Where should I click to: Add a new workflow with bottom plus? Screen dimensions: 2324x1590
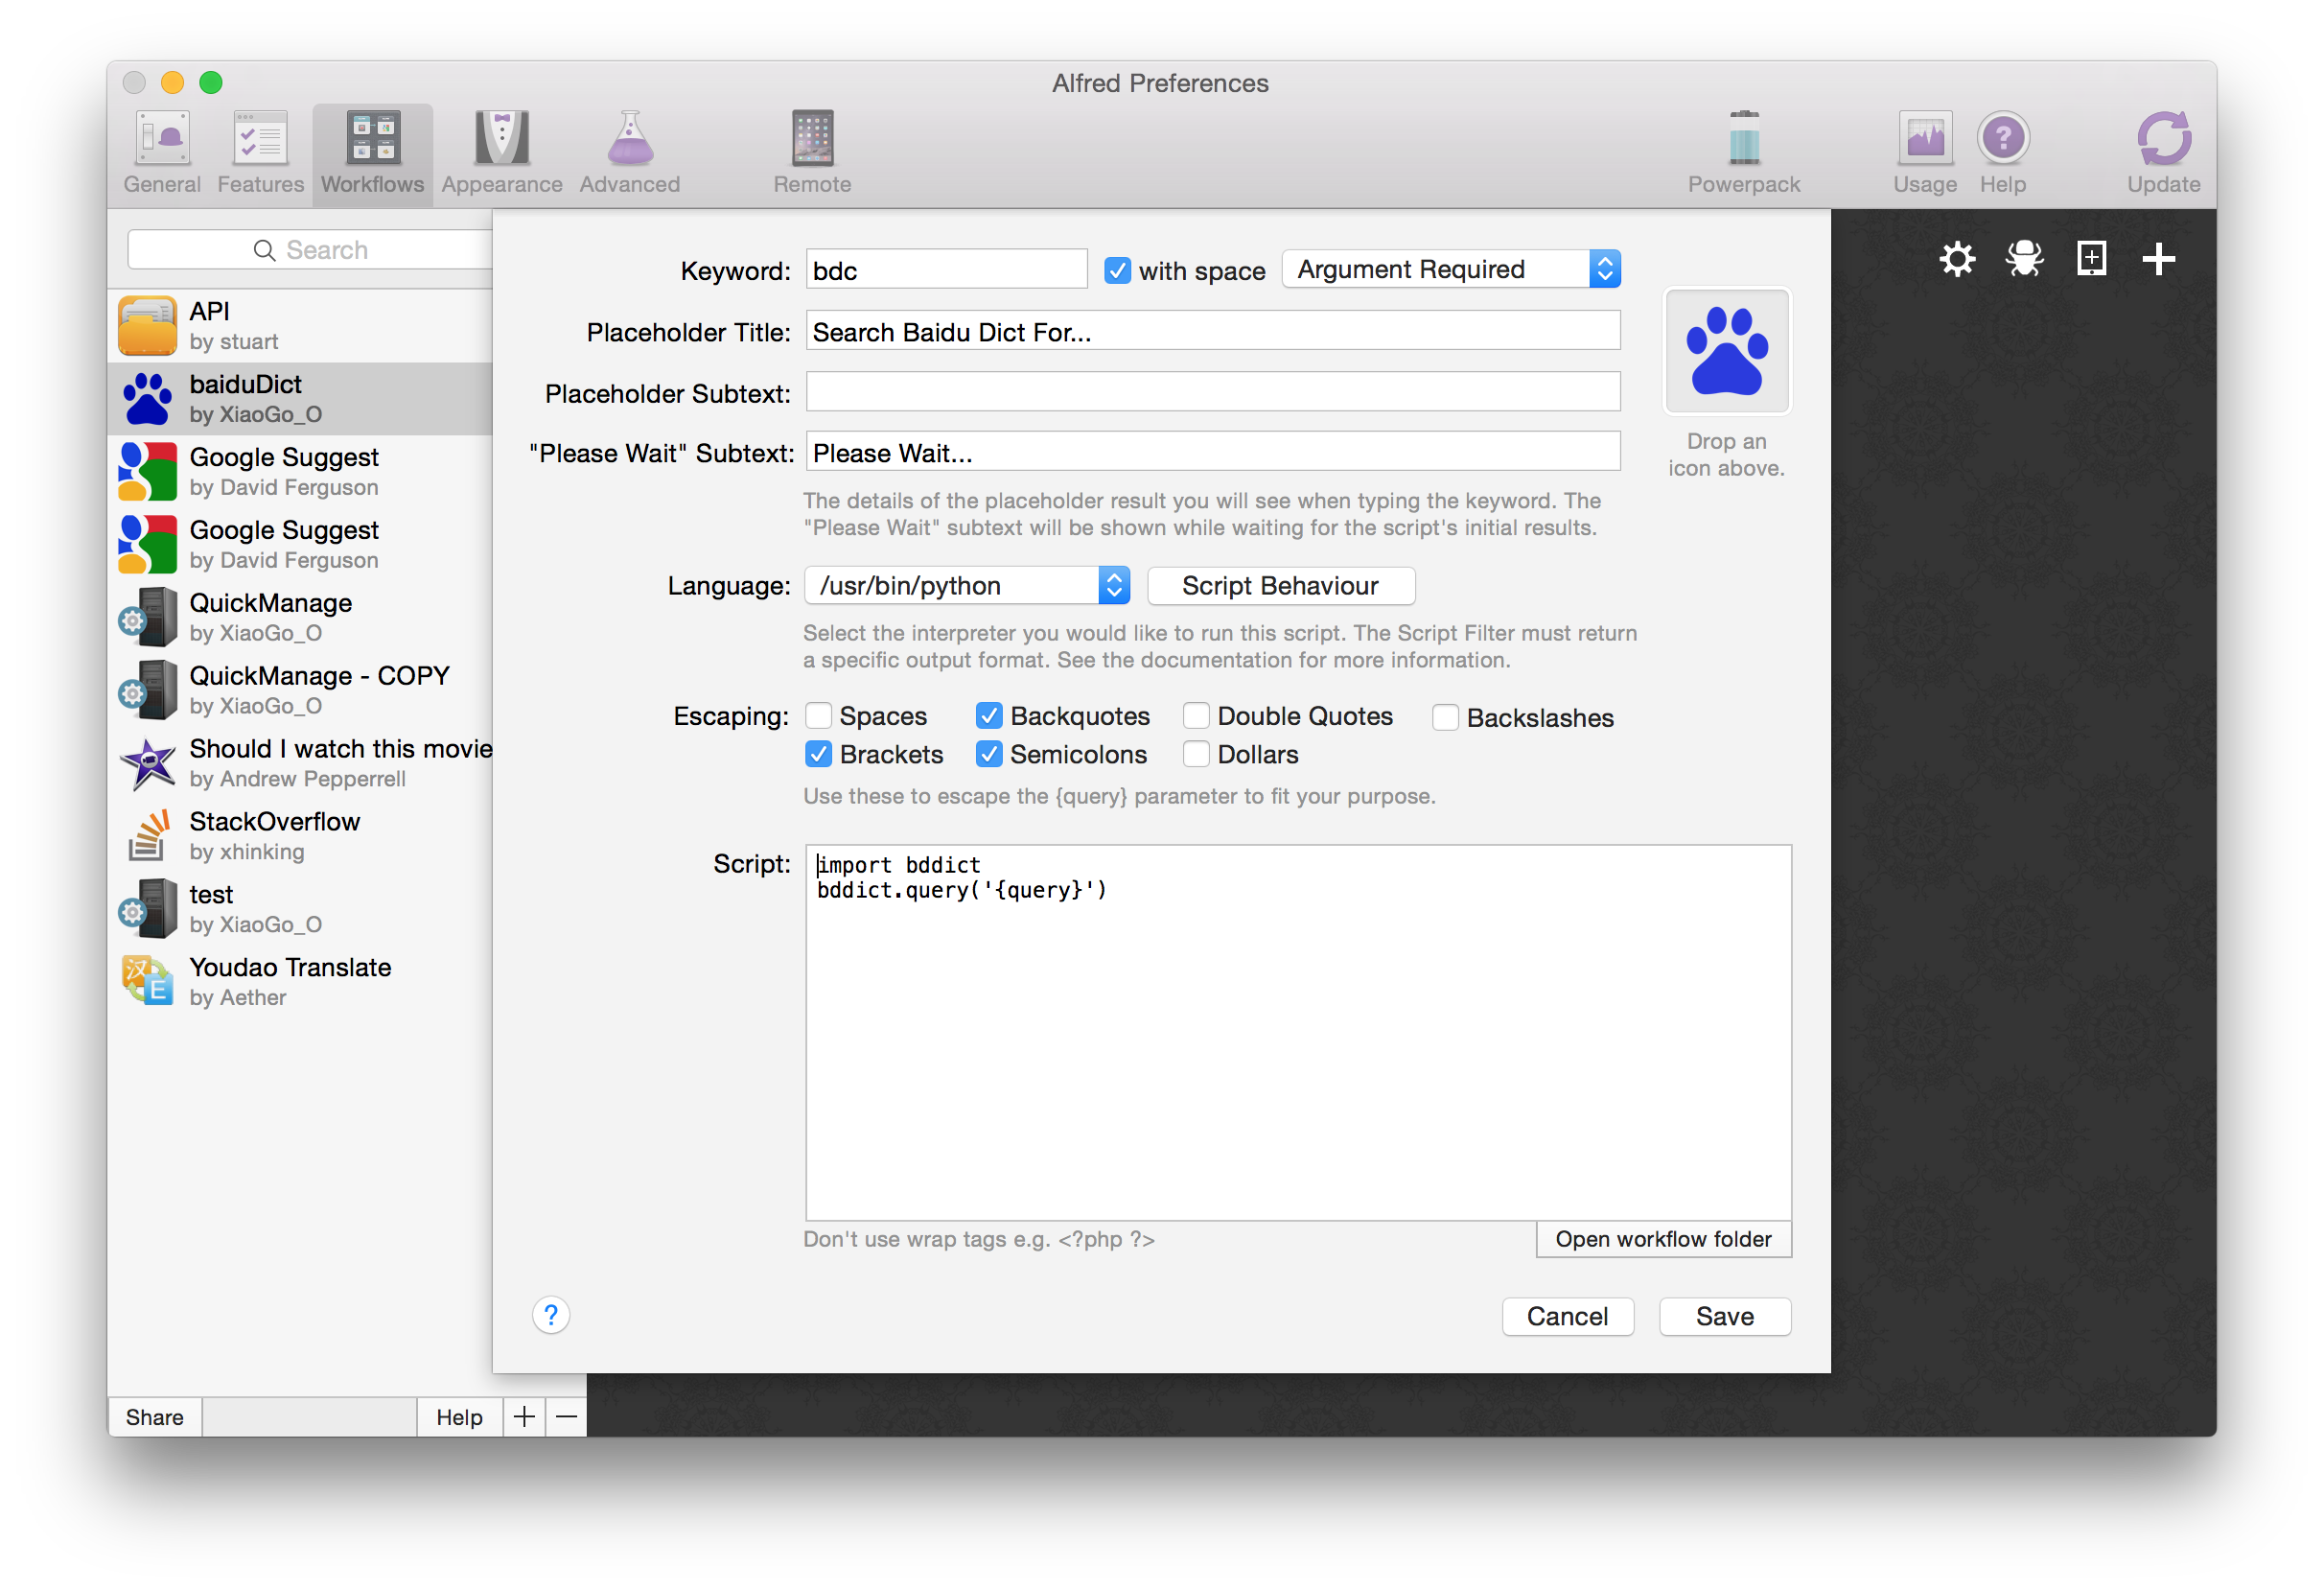coord(524,1417)
